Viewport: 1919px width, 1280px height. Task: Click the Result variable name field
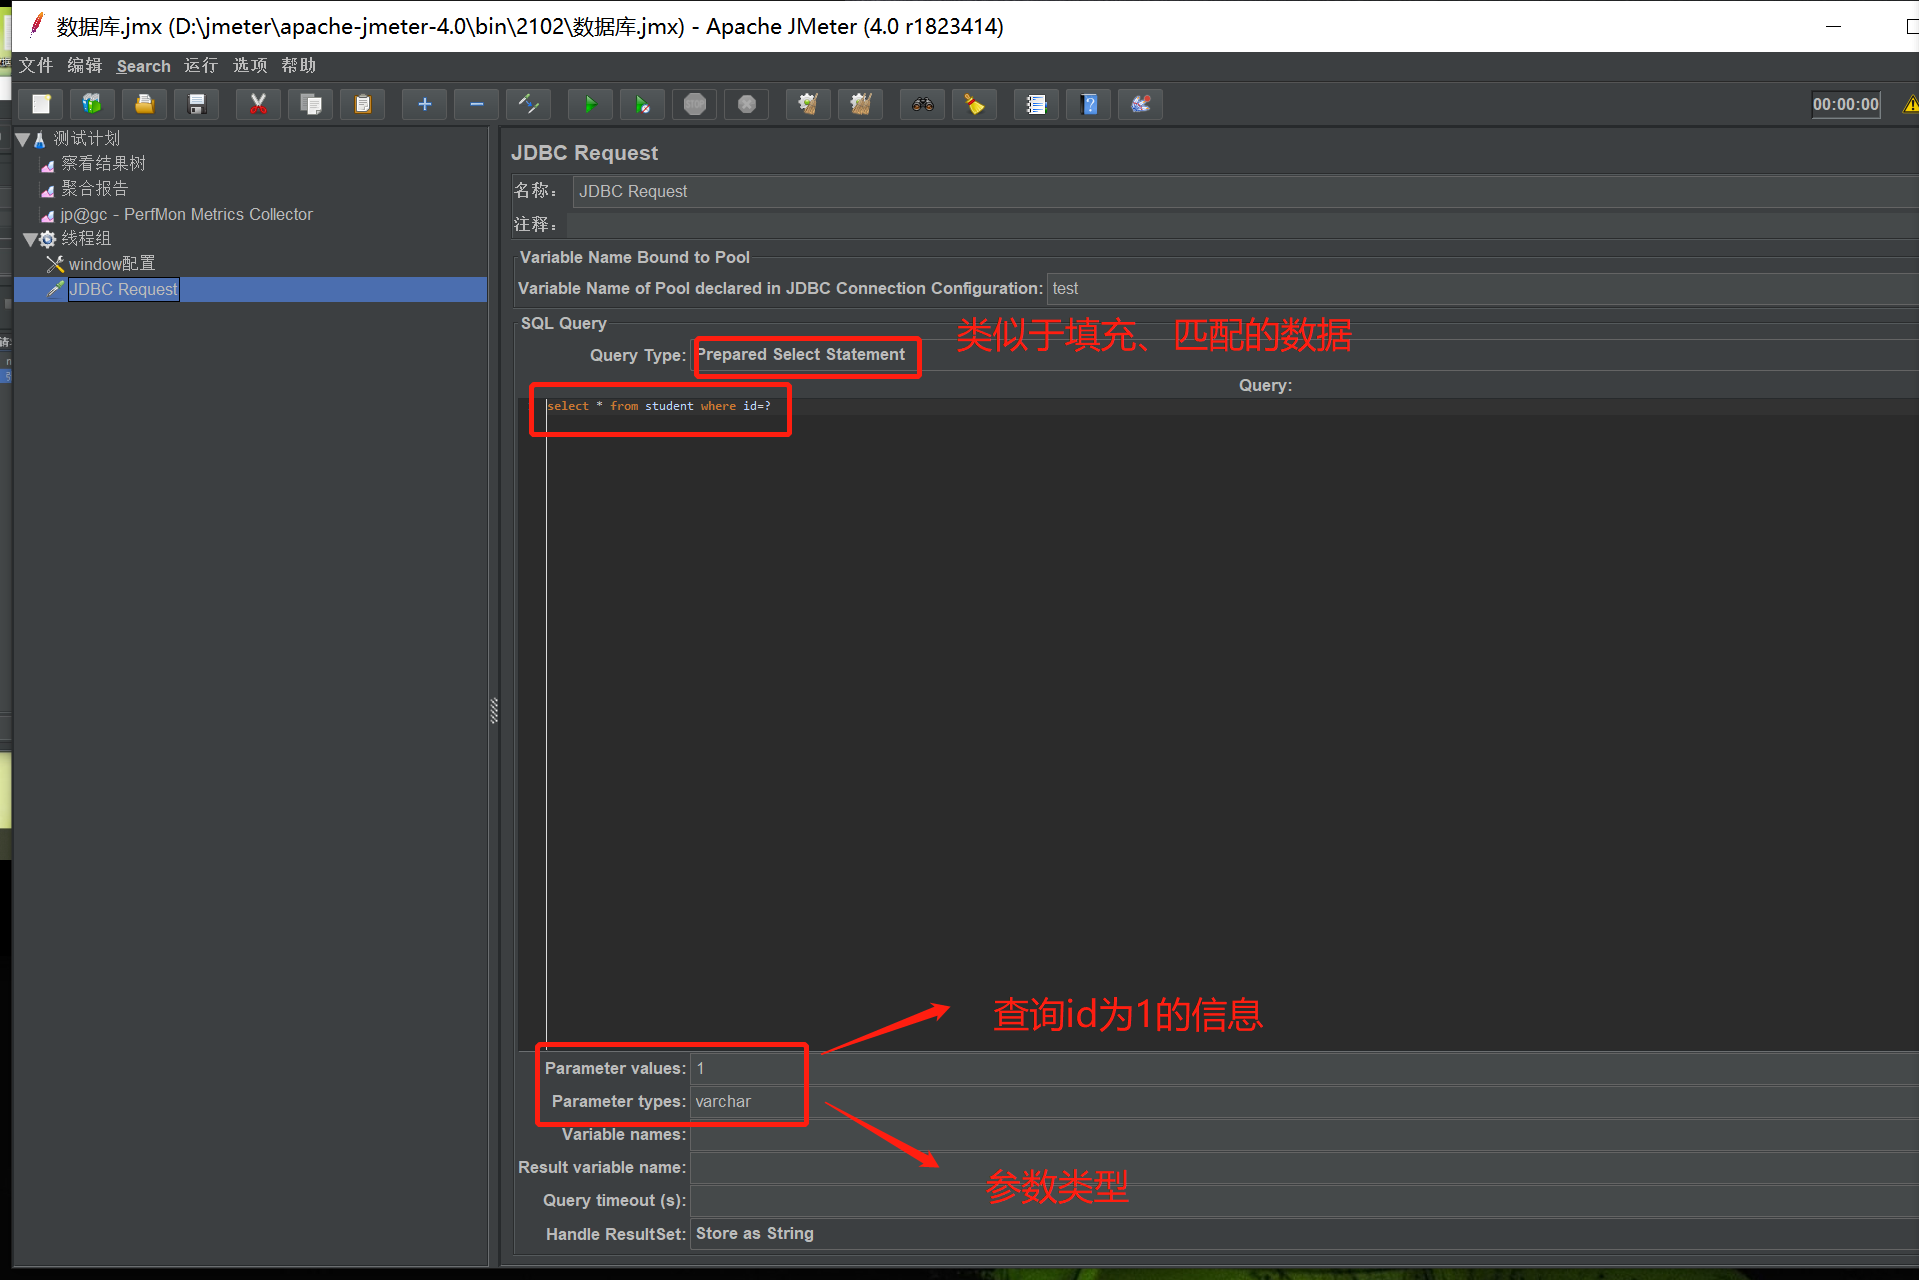pos(1305,1168)
